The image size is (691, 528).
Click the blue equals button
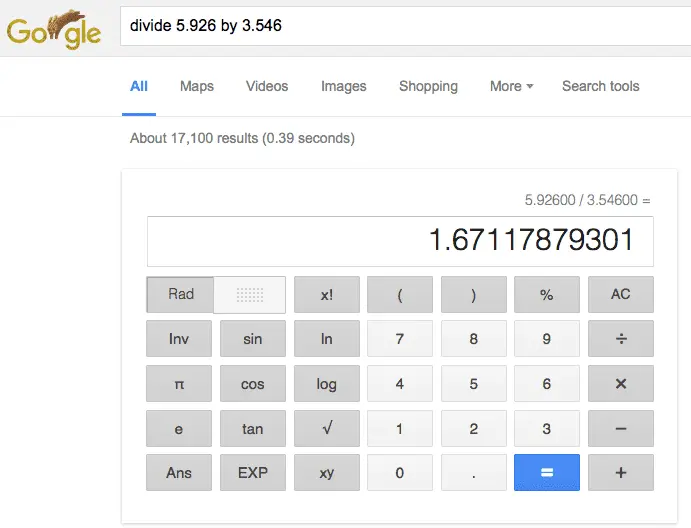click(x=547, y=472)
